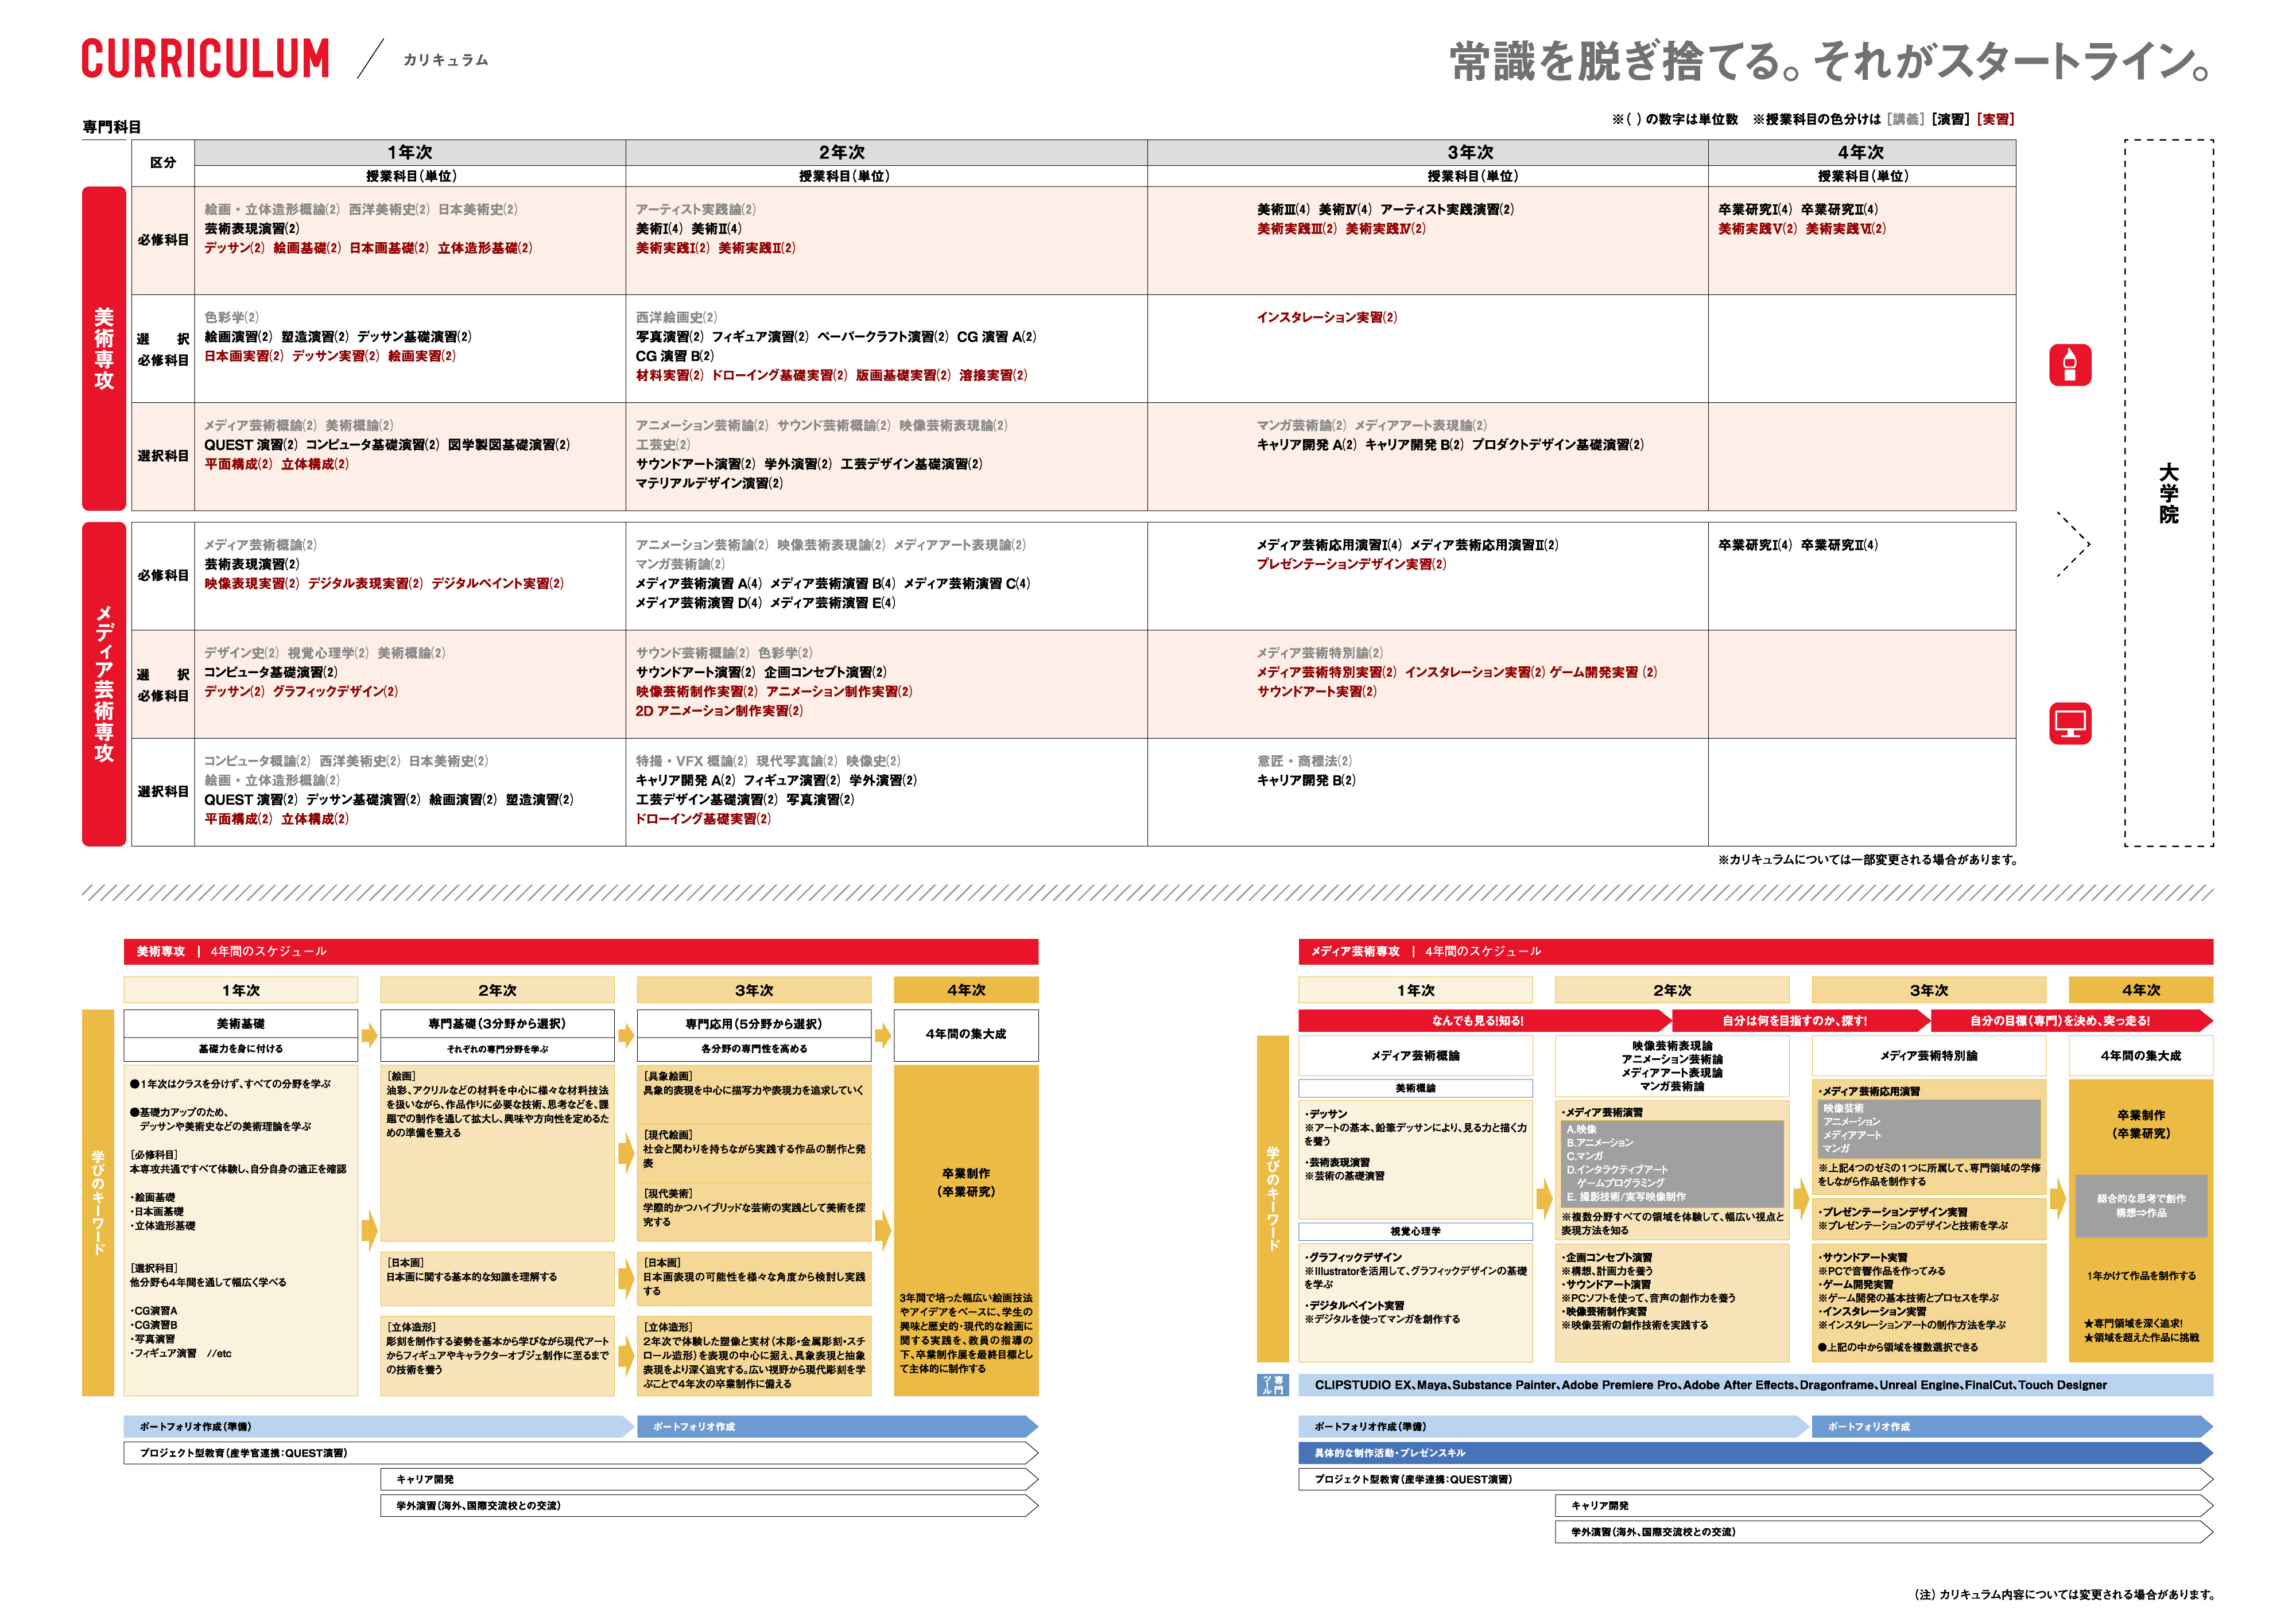Click 溶接実習(2) course entry
Image resolution: width=2296 pixels, height=1623 pixels.
(x=993, y=376)
